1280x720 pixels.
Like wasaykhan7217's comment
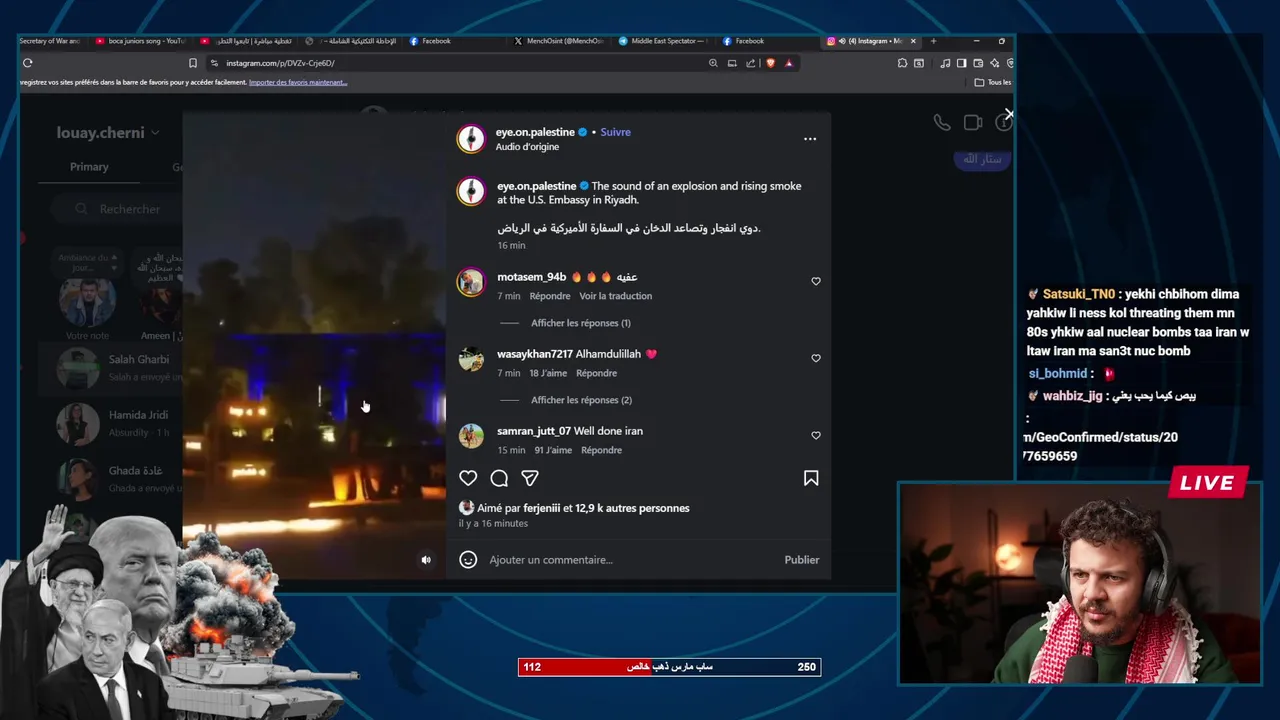pyautogui.click(x=816, y=358)
